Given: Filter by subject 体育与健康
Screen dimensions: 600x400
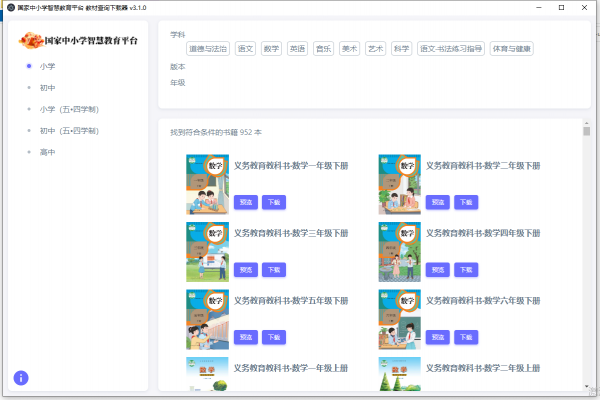Looking at the screenshot, I should (512, 49).
